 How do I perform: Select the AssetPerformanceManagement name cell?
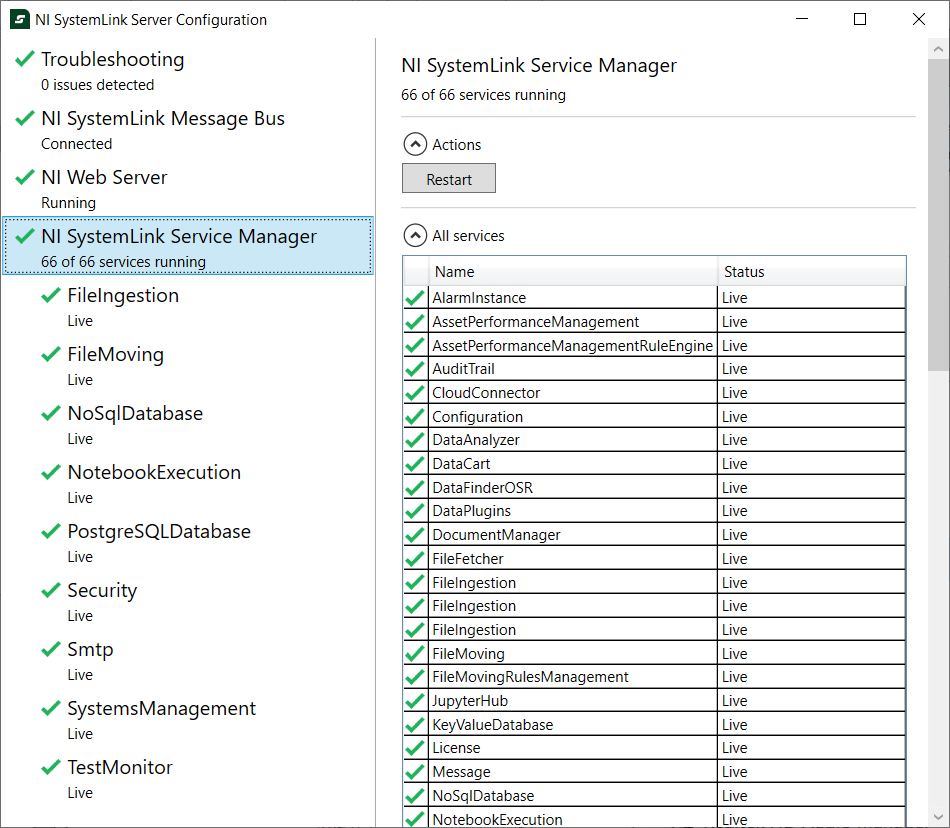tap(573, 322)
